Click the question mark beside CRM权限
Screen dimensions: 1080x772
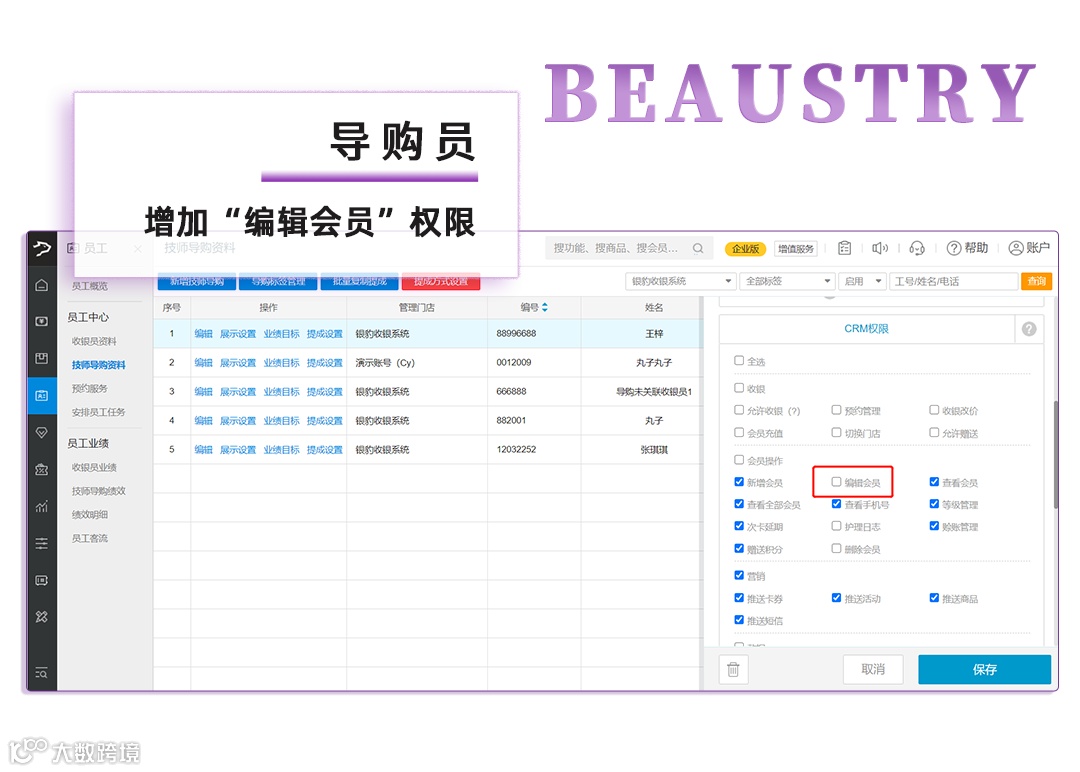(x=1029, y=329)
